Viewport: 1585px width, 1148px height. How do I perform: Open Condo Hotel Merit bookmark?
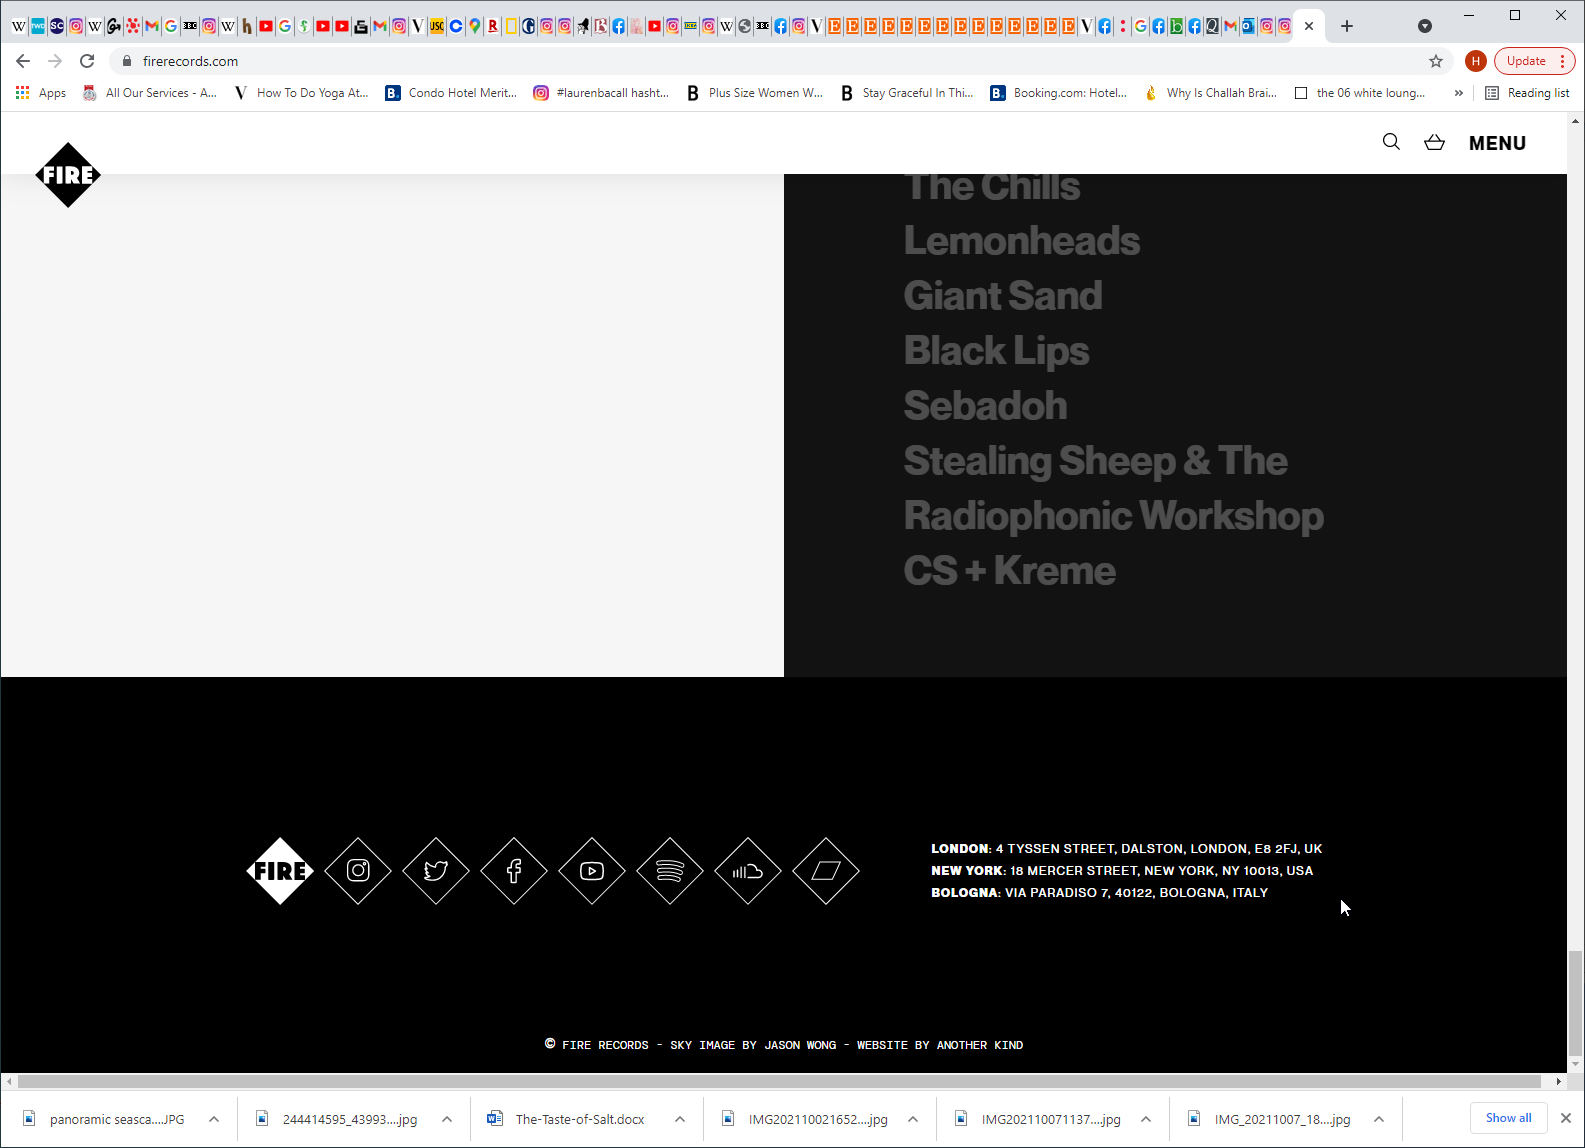click(x=451, y=93)
